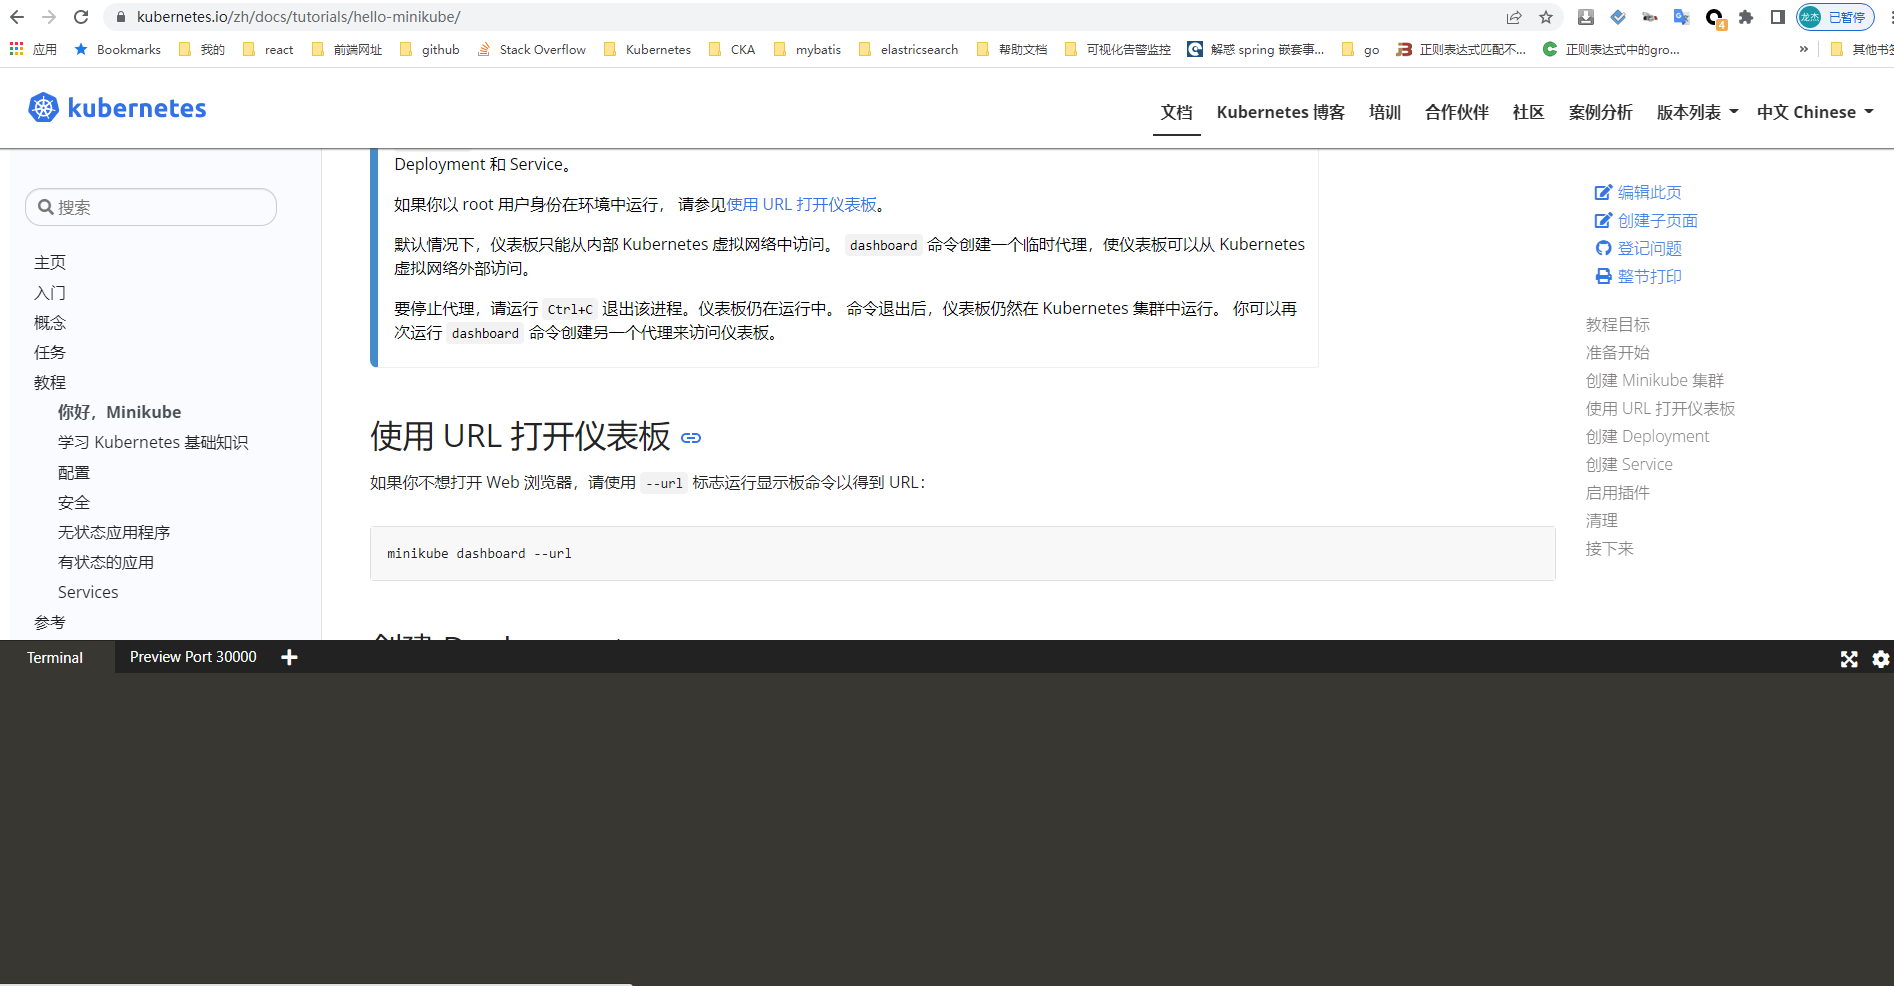Open the 合作伙伴 navigation item

[1457, 112]
